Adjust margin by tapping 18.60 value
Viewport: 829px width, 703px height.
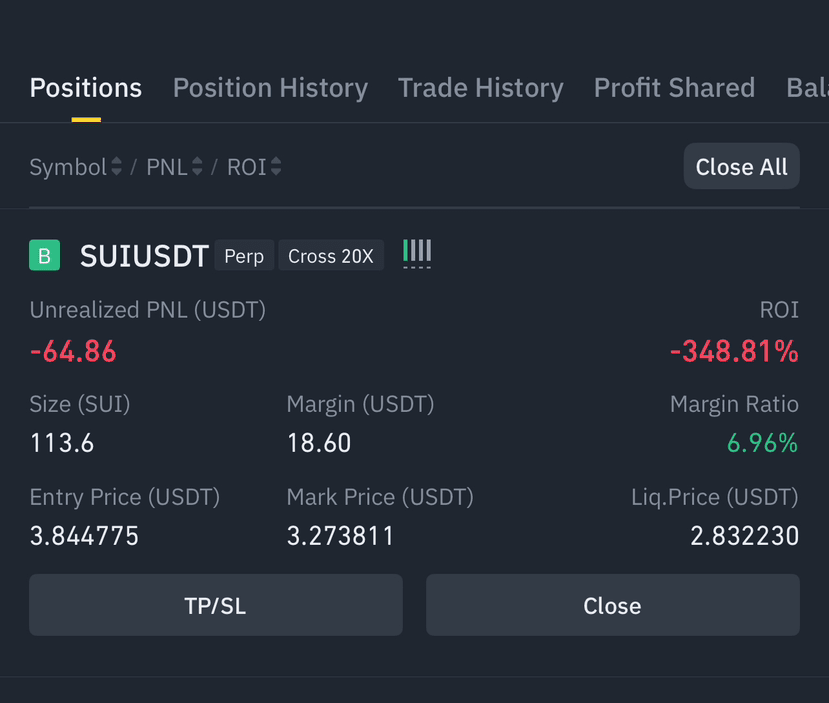319,443
